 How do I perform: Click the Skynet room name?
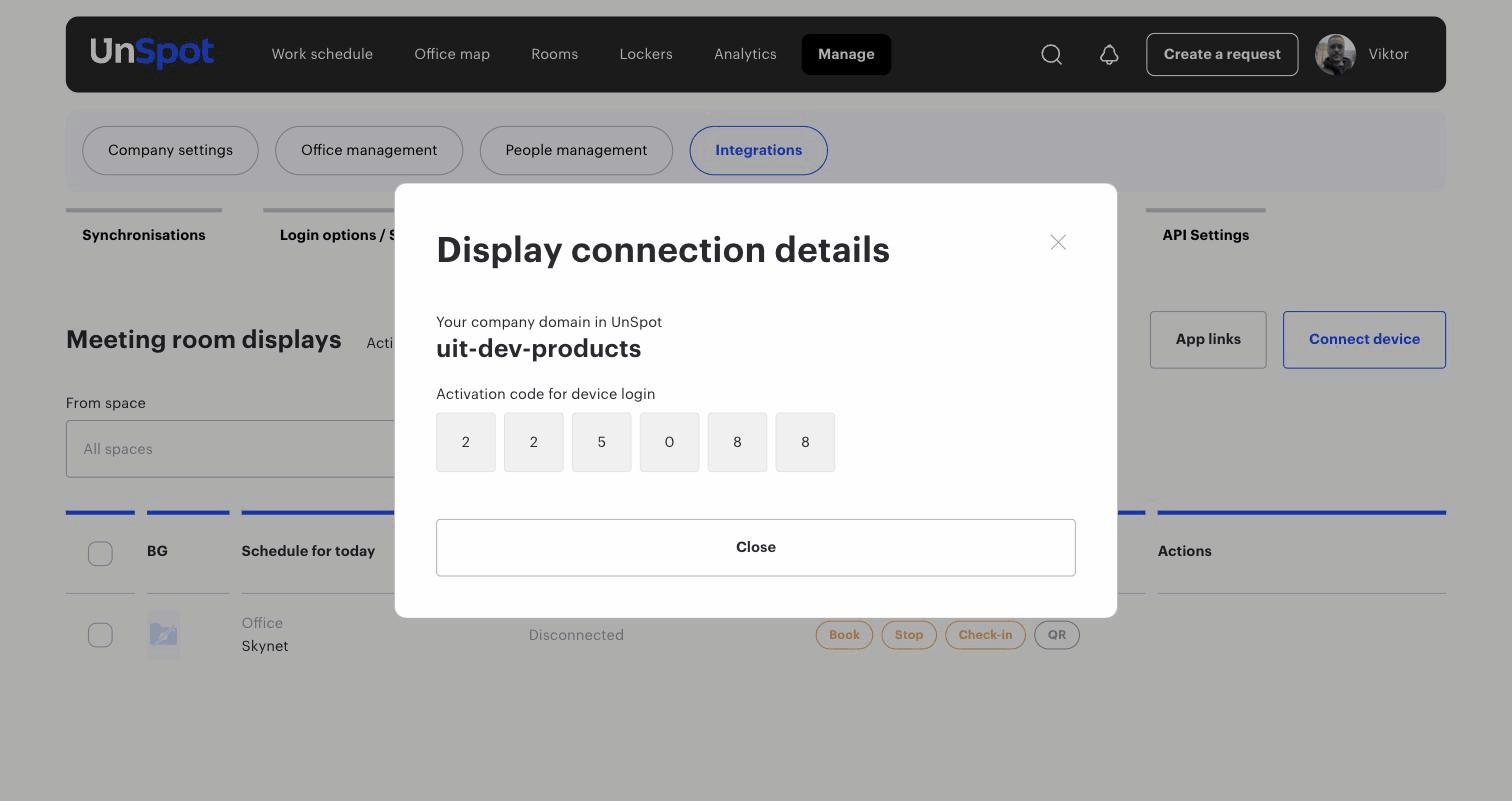click(x=265, y=646)
